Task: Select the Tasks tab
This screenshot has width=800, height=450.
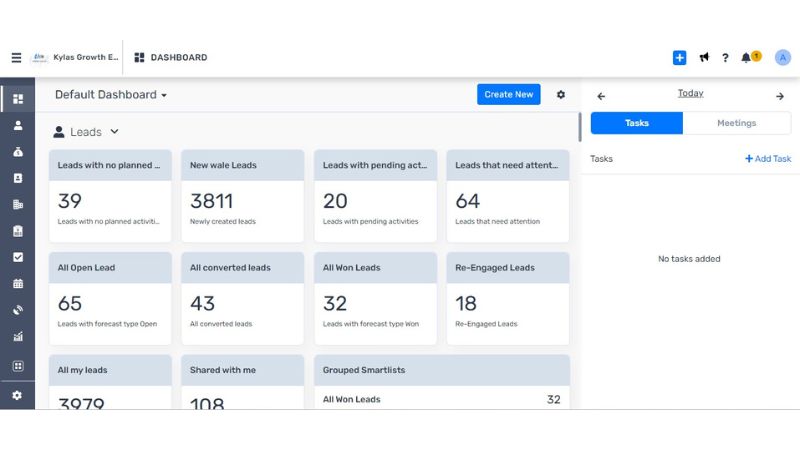Action: click(637, 123)
